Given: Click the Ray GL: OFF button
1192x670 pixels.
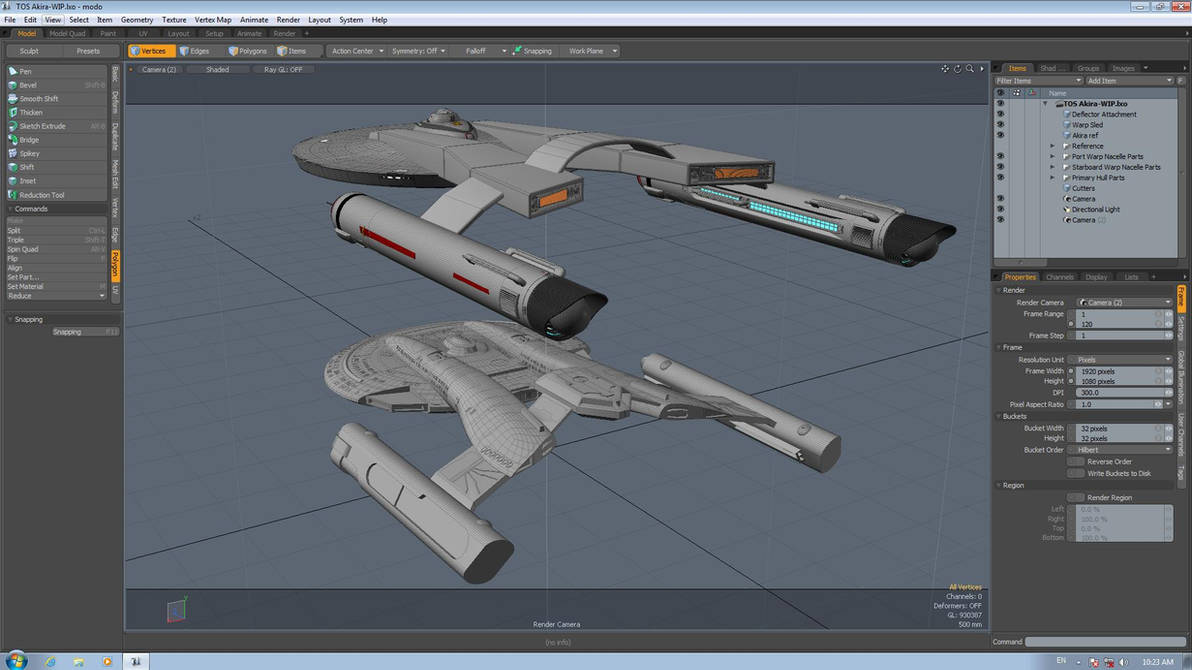Looking at the screenshot, I should (283, 69).
